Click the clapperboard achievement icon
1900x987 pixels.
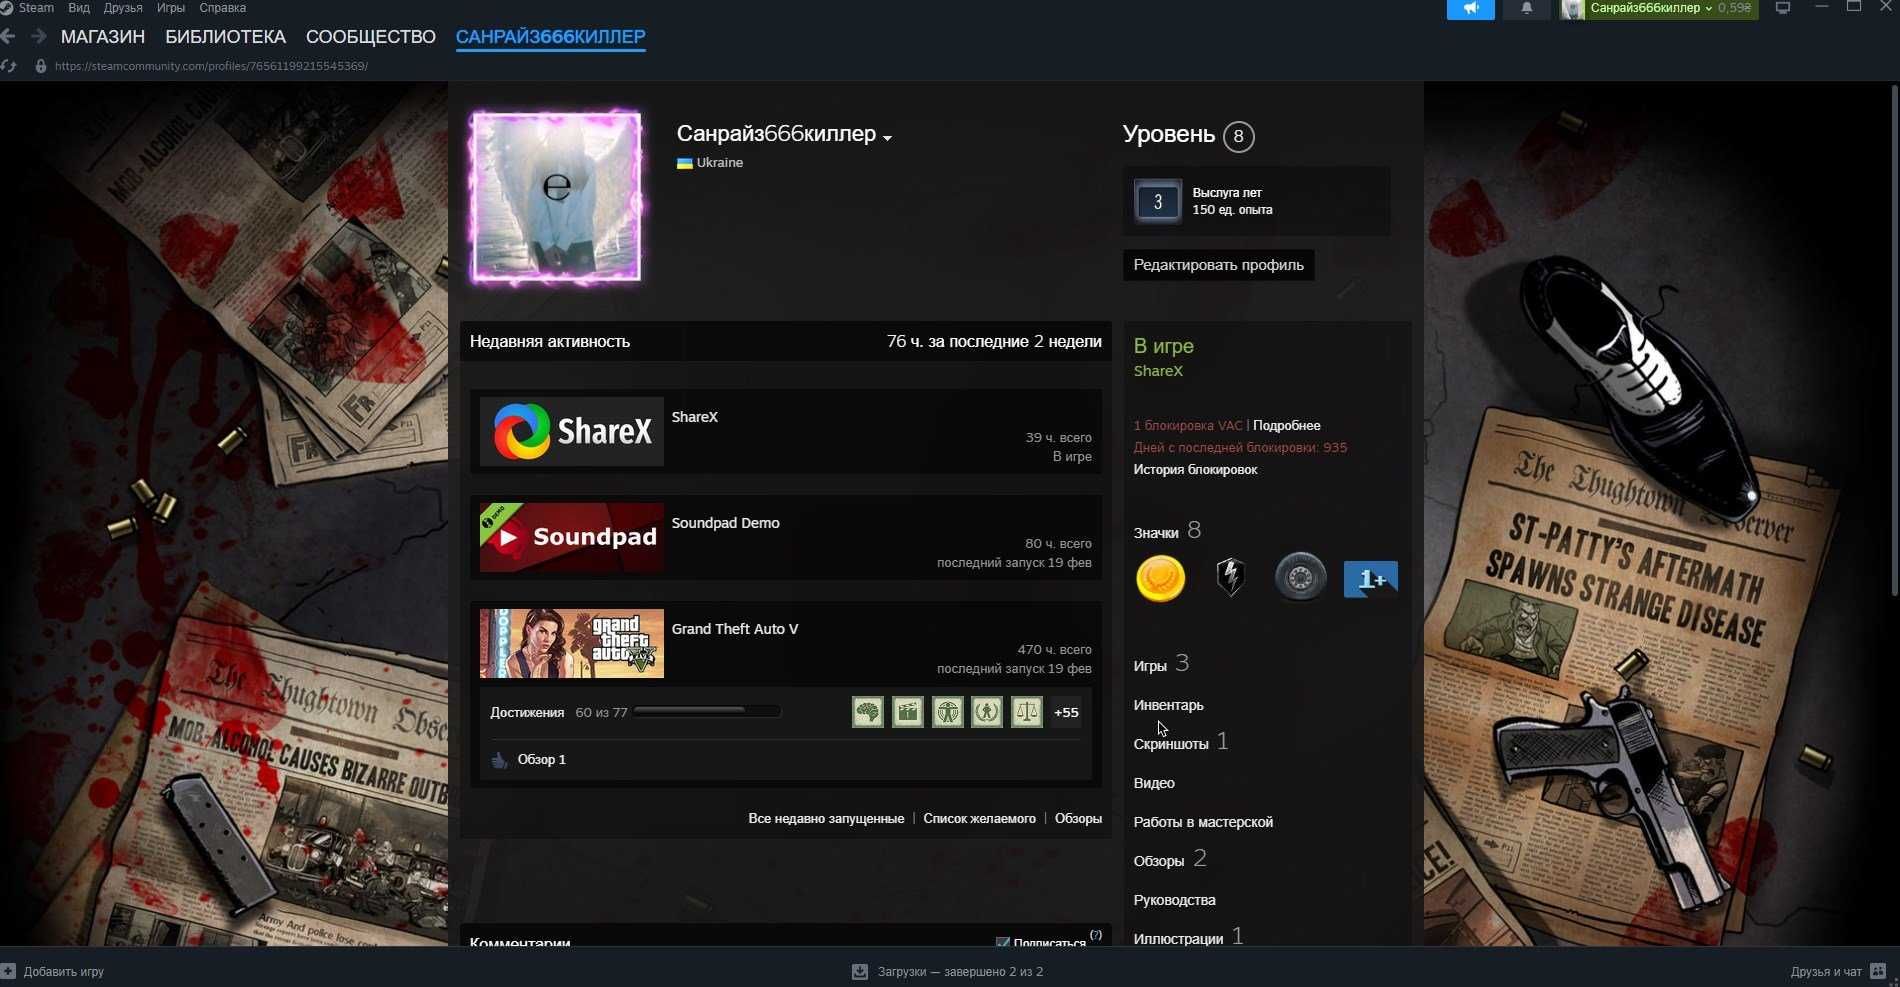tap(908, 712)
